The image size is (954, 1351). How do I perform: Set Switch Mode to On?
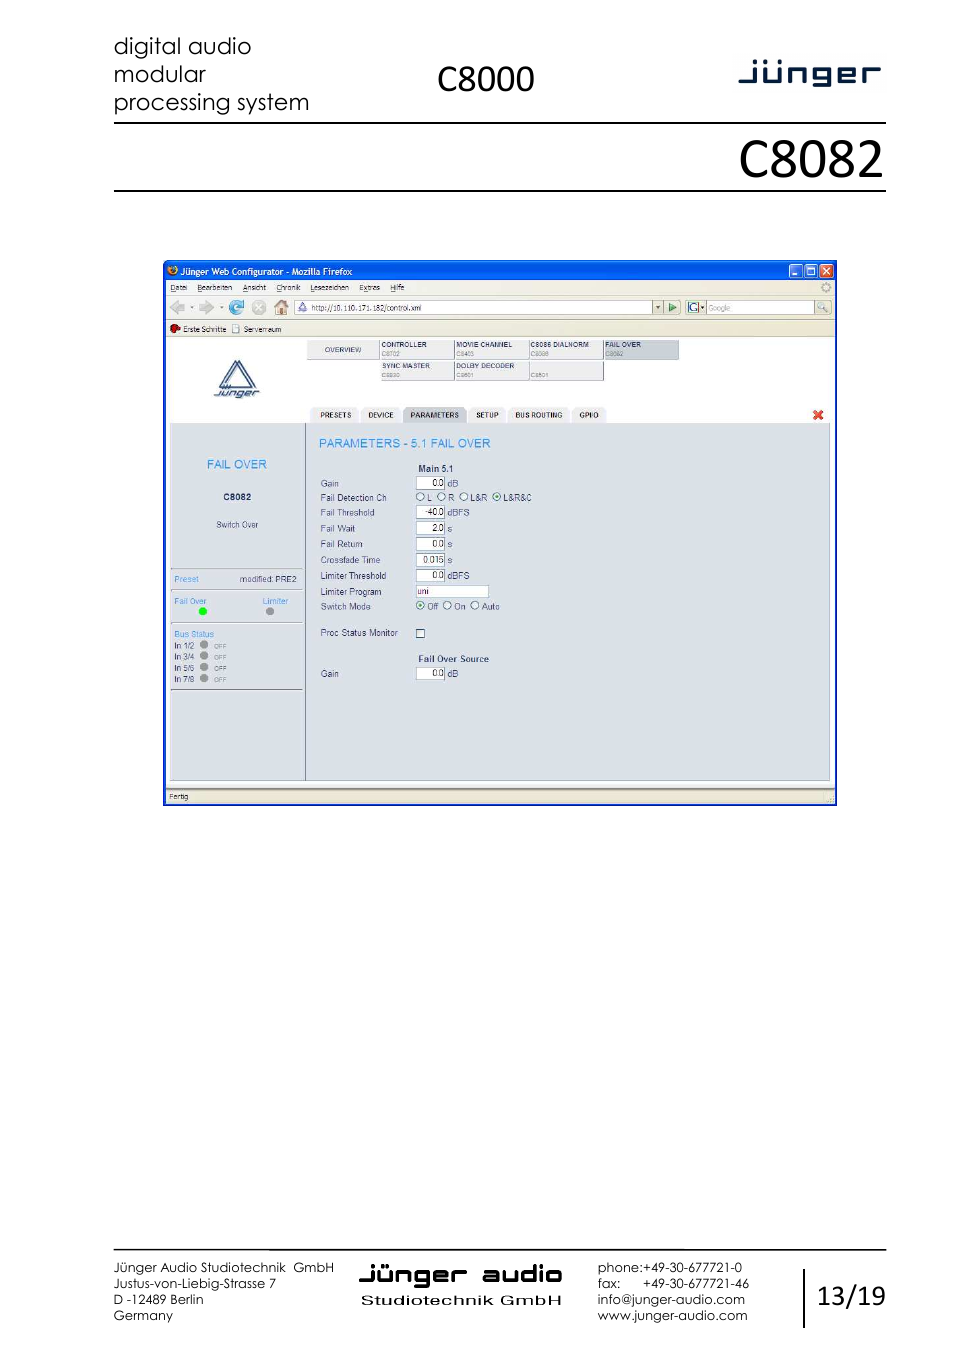coord(447,606)
